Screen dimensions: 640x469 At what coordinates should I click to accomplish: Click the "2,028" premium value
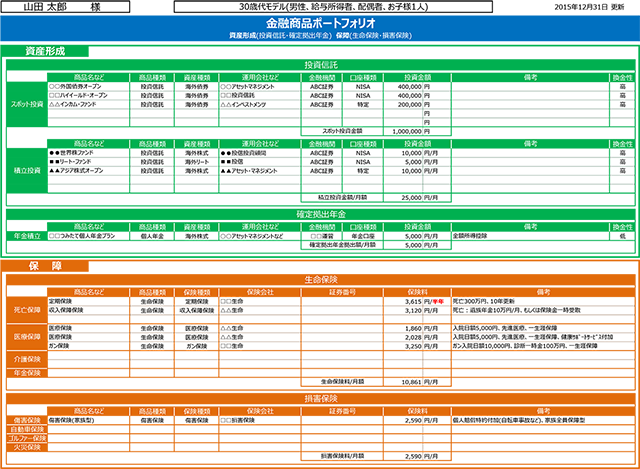click(x=413, y=337)
